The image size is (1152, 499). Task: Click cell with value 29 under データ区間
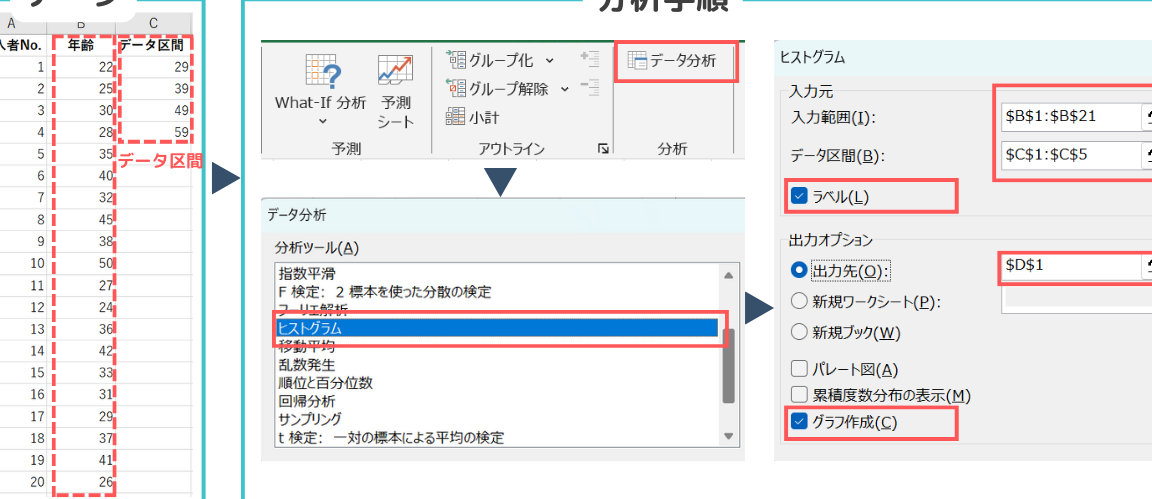pyautogui.click(x=154, y=67)
